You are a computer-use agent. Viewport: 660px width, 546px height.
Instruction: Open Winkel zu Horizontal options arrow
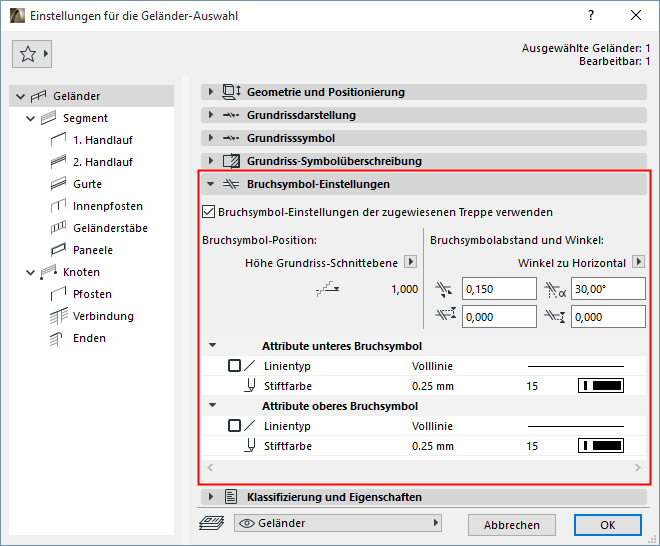(639, 262)
